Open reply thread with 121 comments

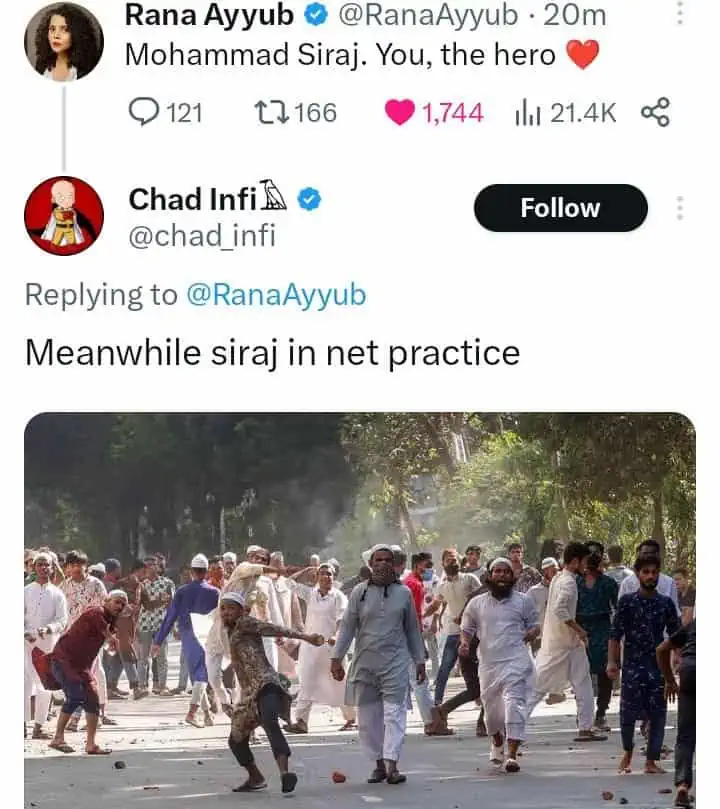point(165,113)
